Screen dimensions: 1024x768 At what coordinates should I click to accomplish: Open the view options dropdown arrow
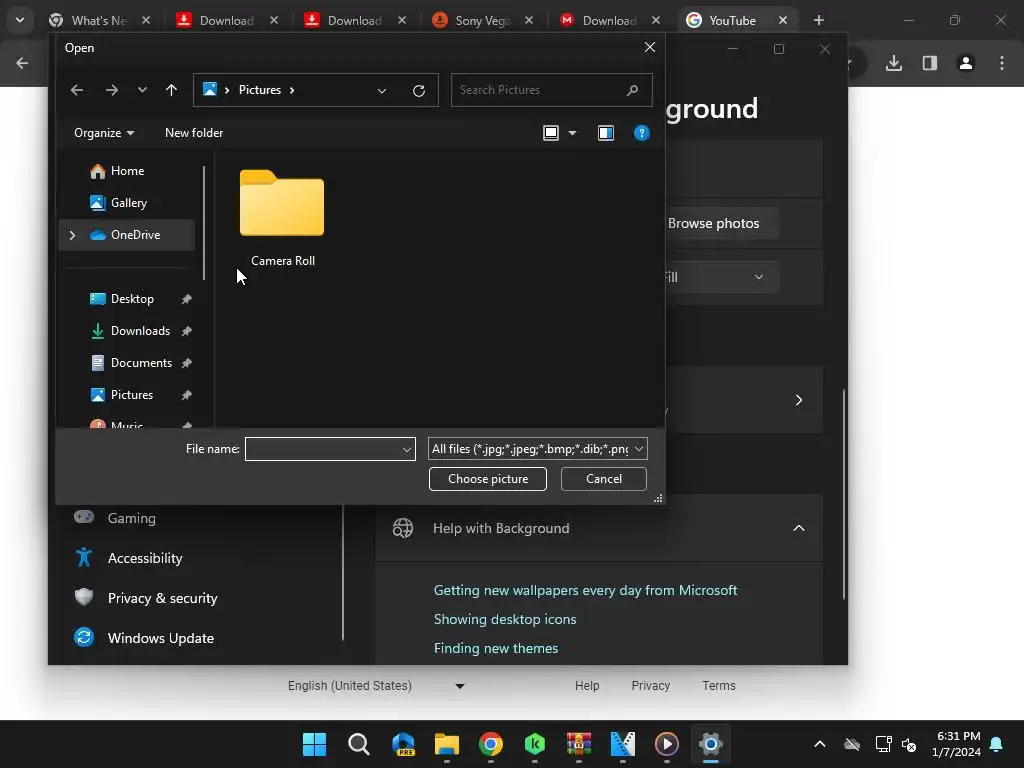pyautogui.click(x=572, y=133)
